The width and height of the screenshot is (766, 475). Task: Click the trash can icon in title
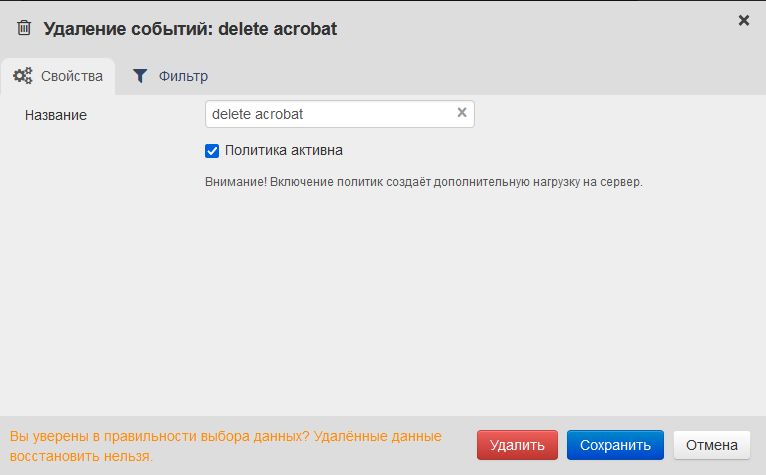(24, 28)
